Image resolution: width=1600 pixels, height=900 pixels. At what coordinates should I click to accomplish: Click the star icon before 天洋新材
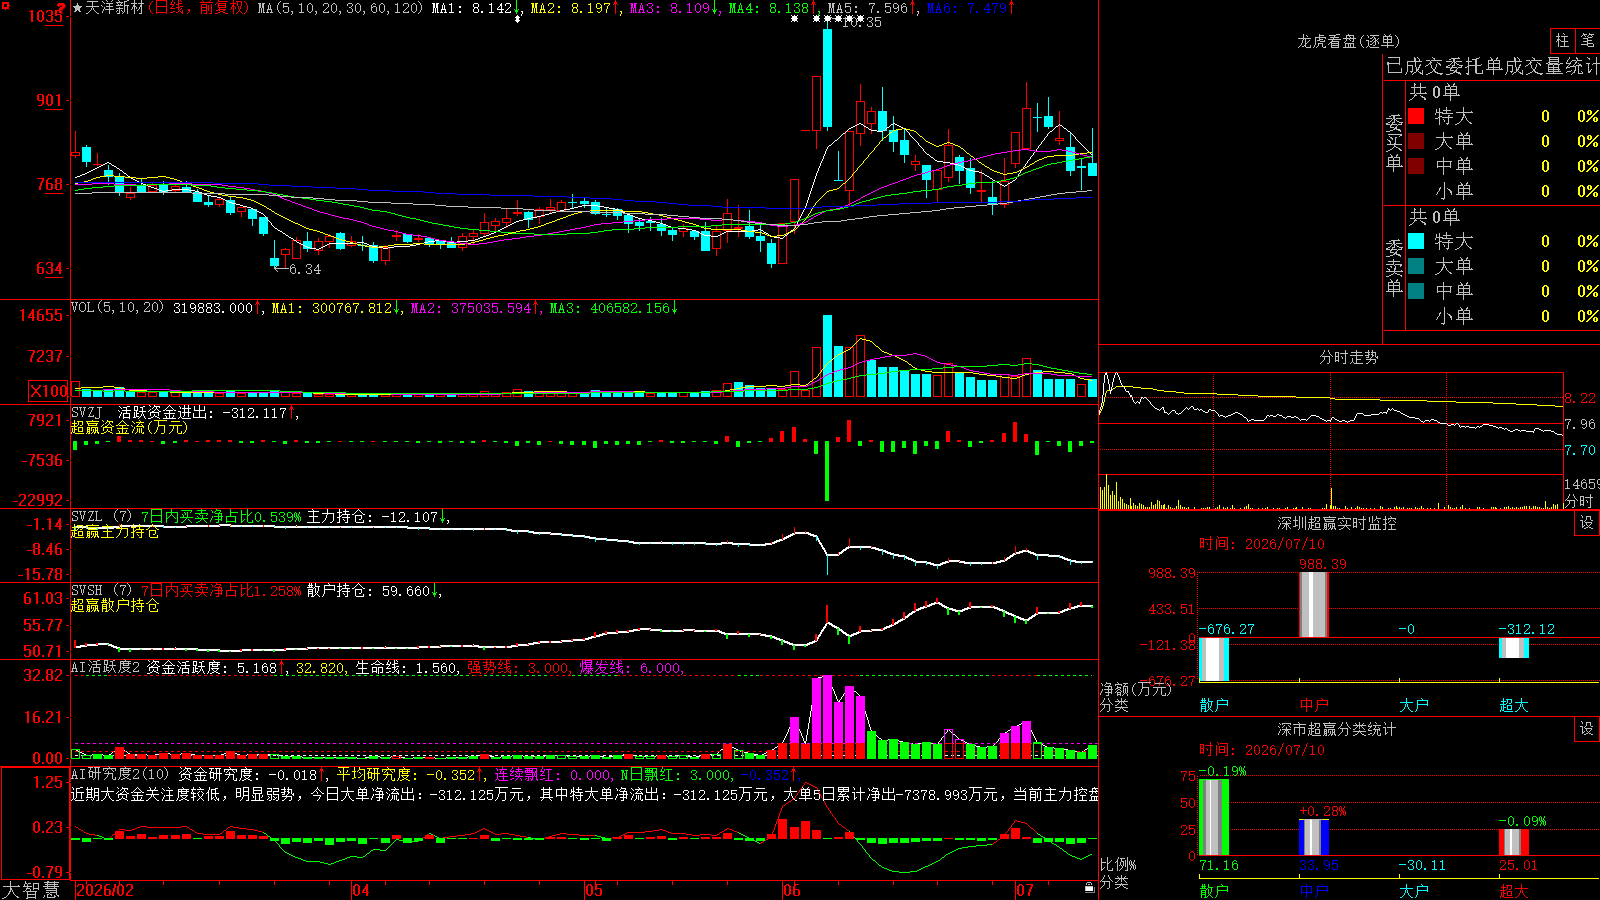pyautogui.click(x=78, y=8)
